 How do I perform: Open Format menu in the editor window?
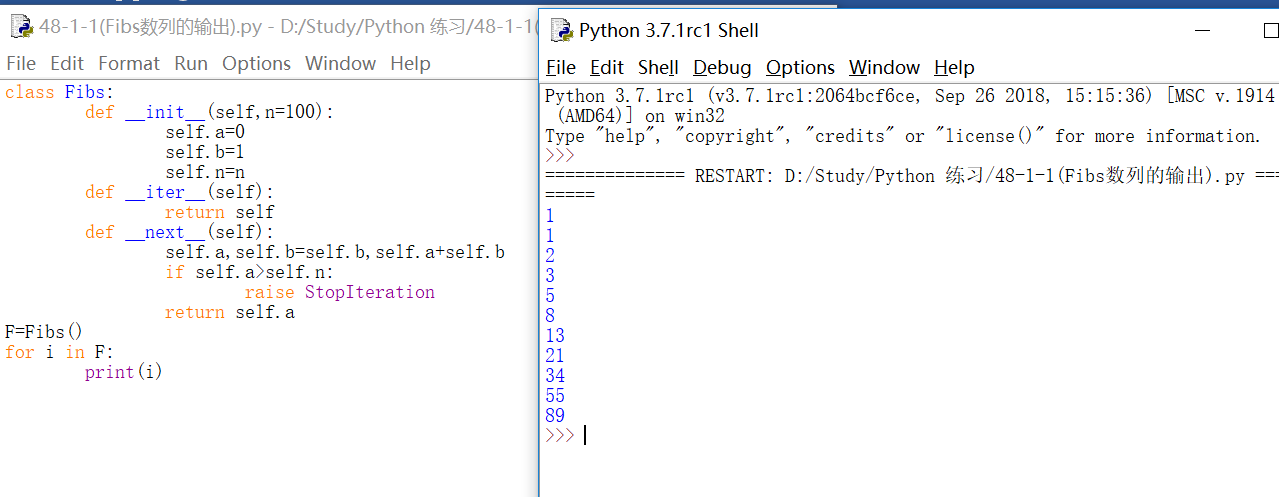point(129,63)
